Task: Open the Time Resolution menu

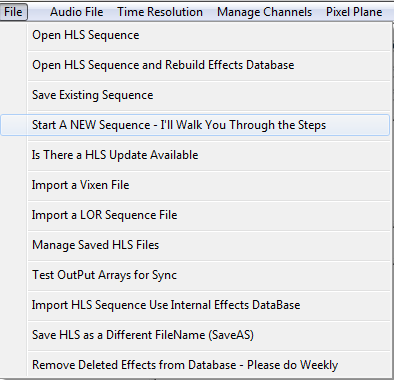Action: pos(160,12)
